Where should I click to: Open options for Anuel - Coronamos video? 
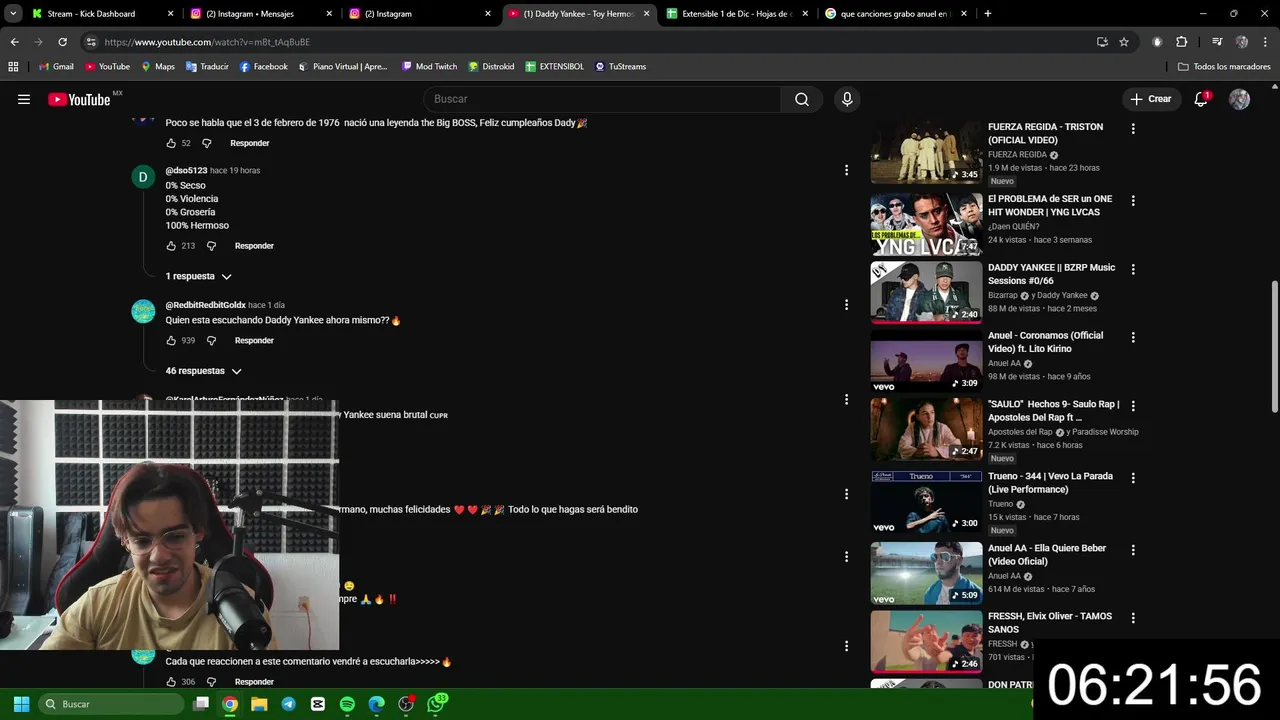(1133, 338)
